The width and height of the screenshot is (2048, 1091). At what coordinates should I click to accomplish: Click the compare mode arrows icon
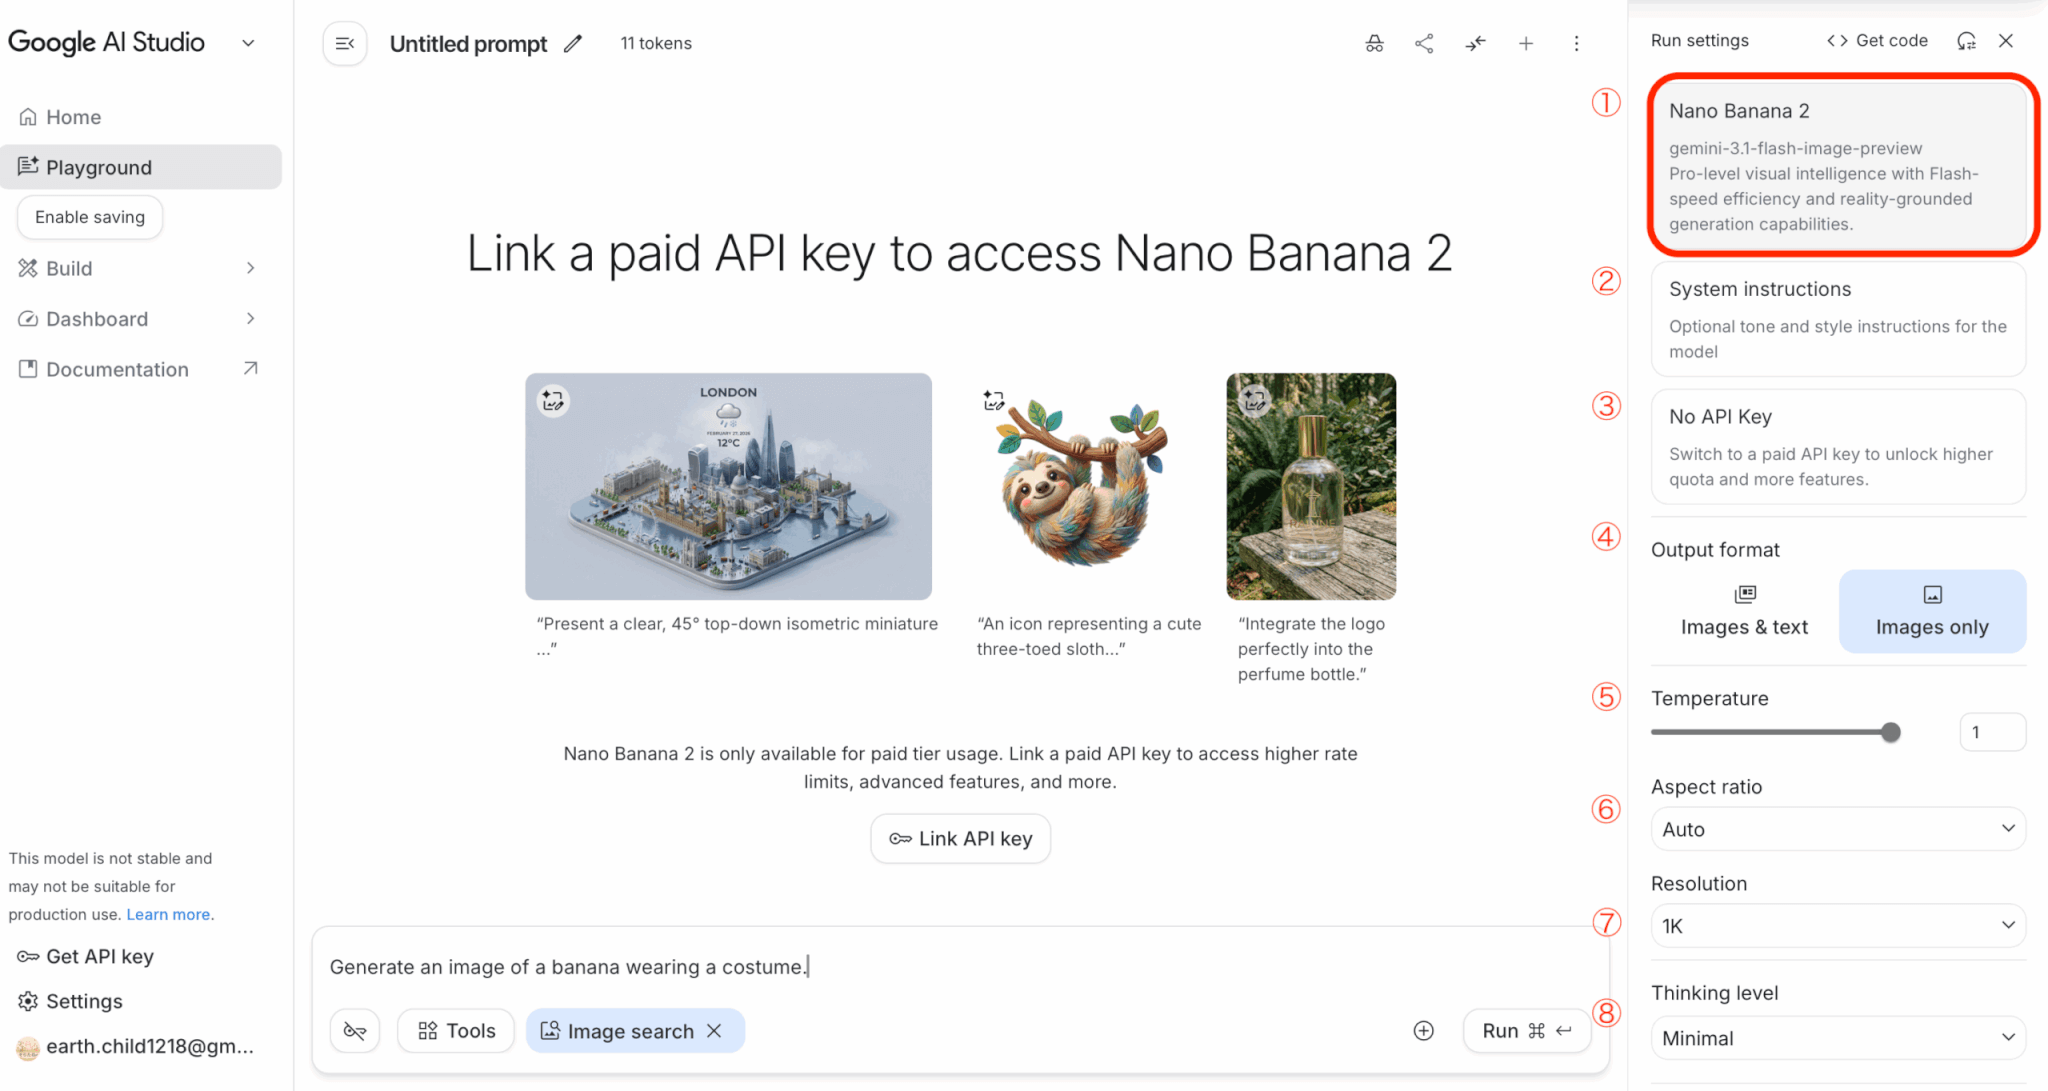click(1475, 44)
